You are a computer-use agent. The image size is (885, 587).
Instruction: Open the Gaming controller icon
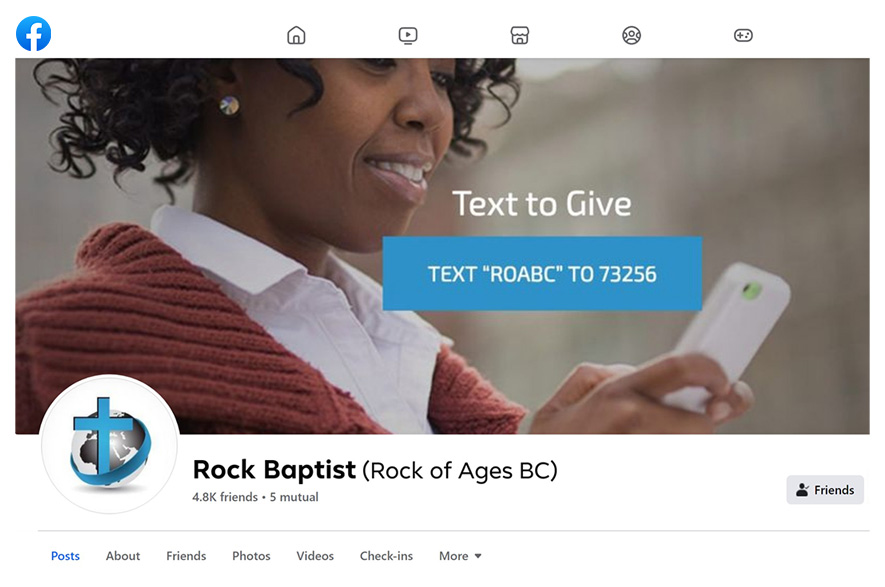point(743,35)
